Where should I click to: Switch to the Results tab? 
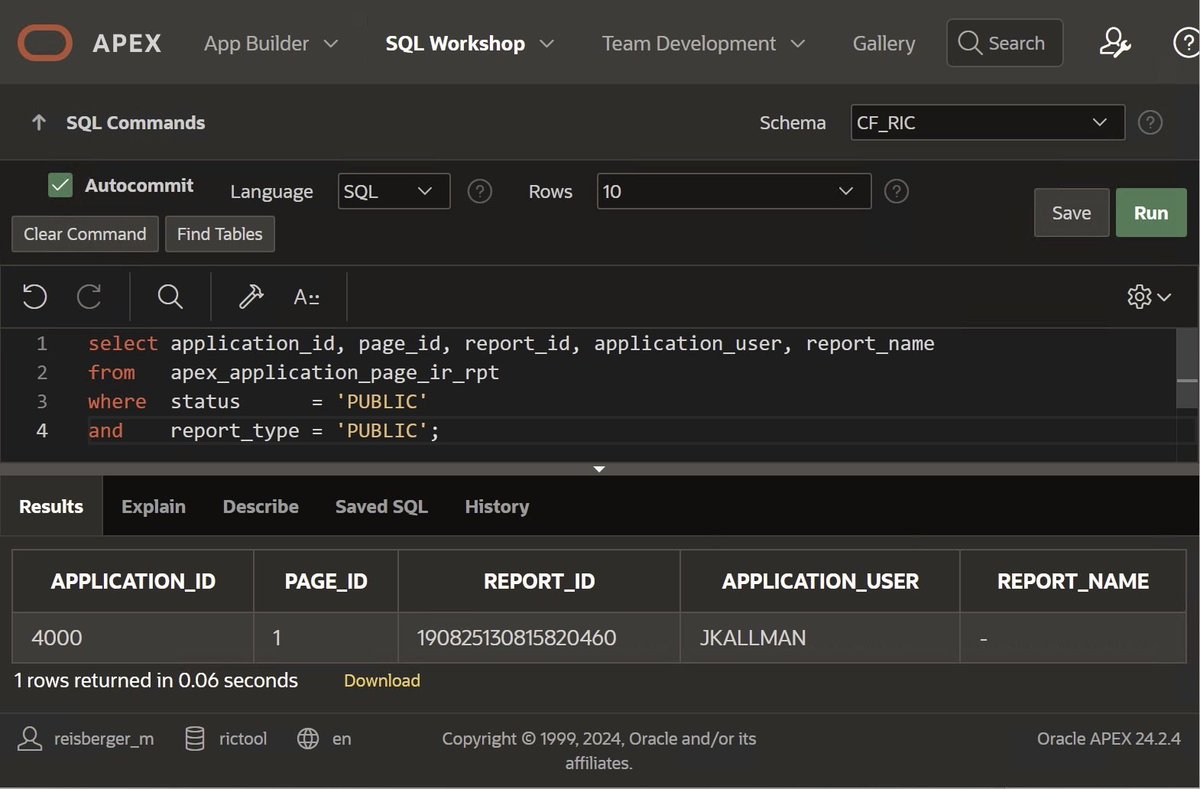51,506
